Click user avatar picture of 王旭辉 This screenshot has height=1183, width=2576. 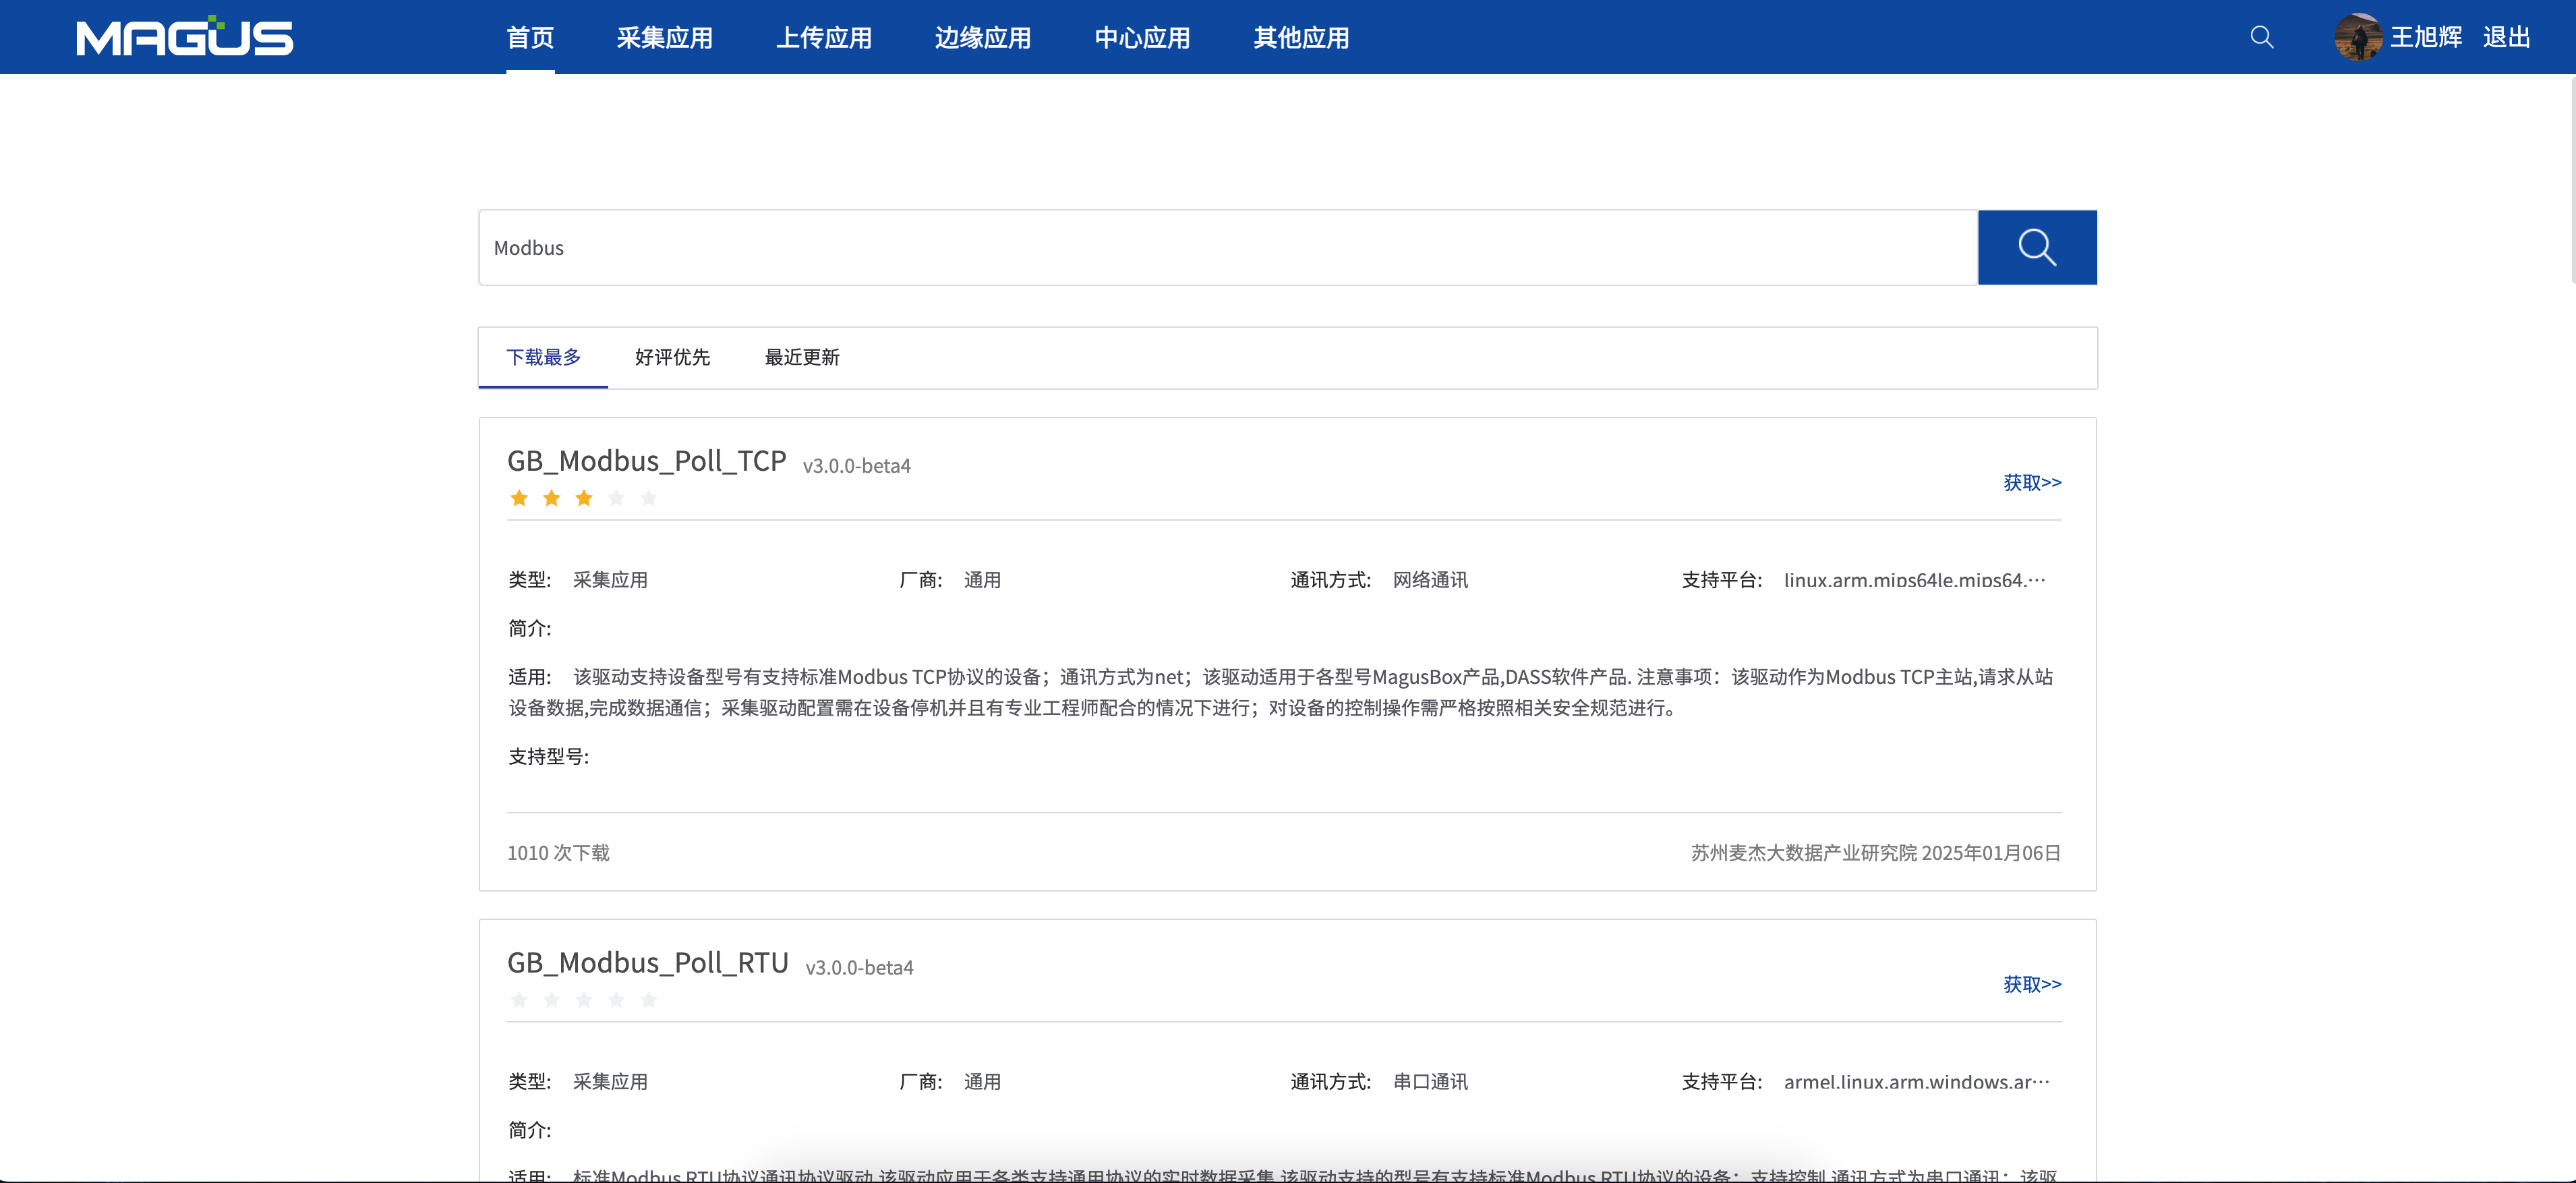click(2358, 37)
